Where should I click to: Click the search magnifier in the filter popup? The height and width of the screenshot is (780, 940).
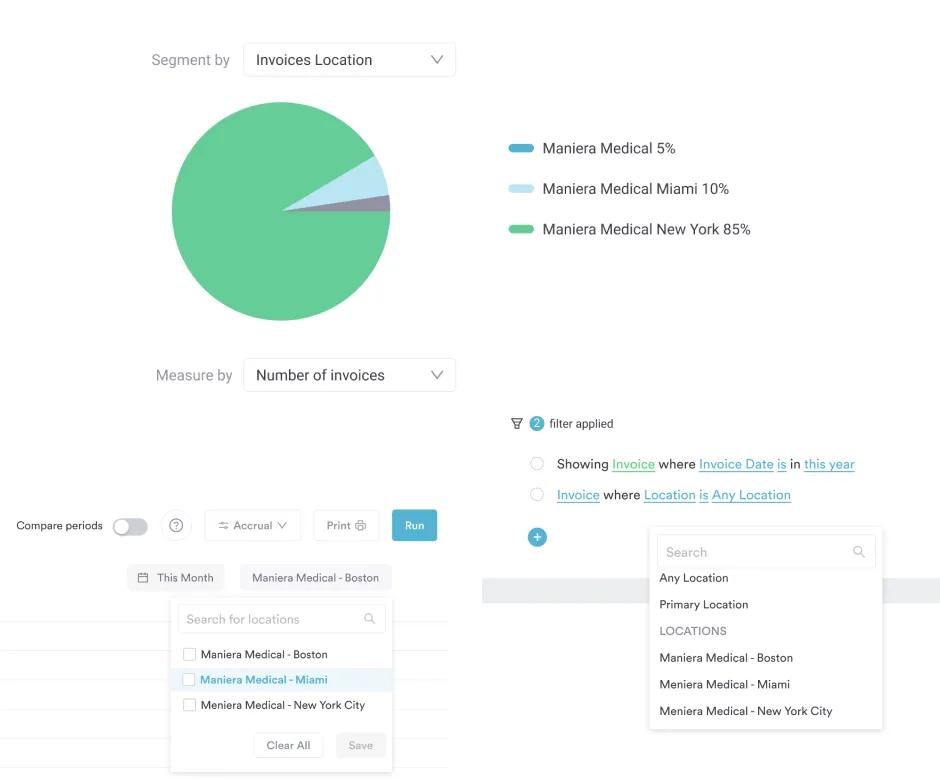coord(860,551)
